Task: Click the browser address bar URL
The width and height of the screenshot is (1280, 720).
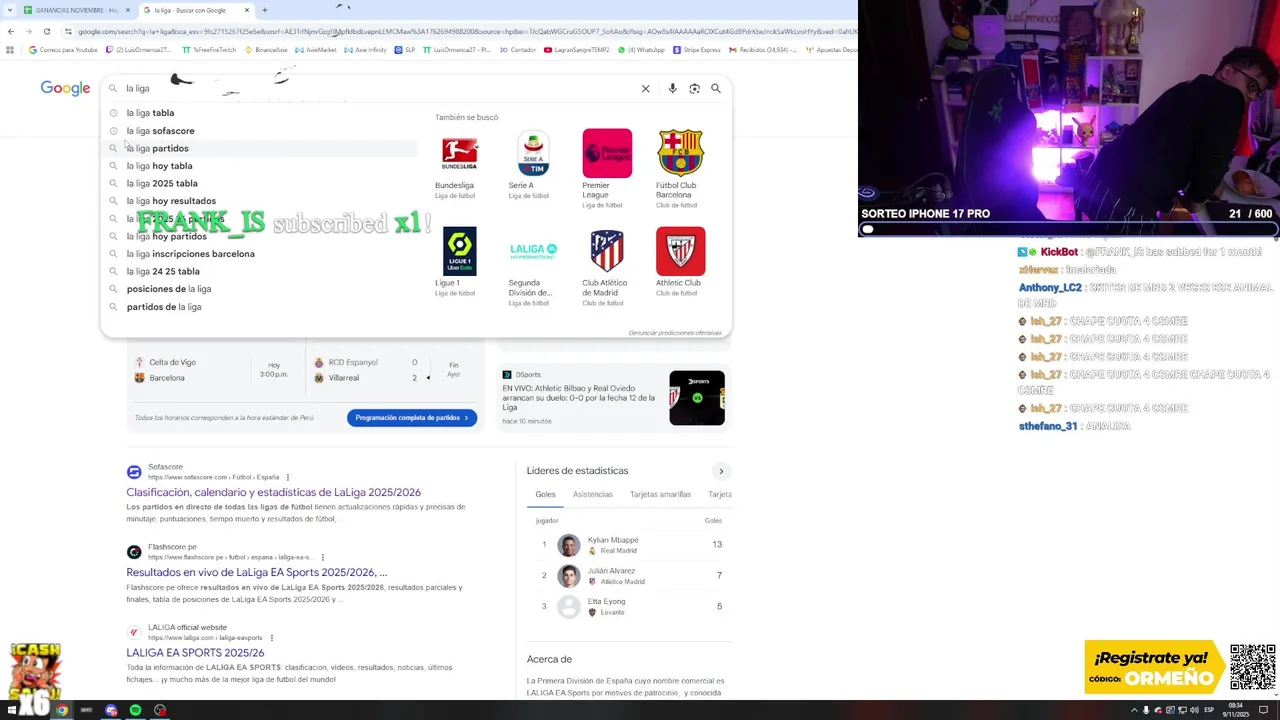Action: coord(460,31)
